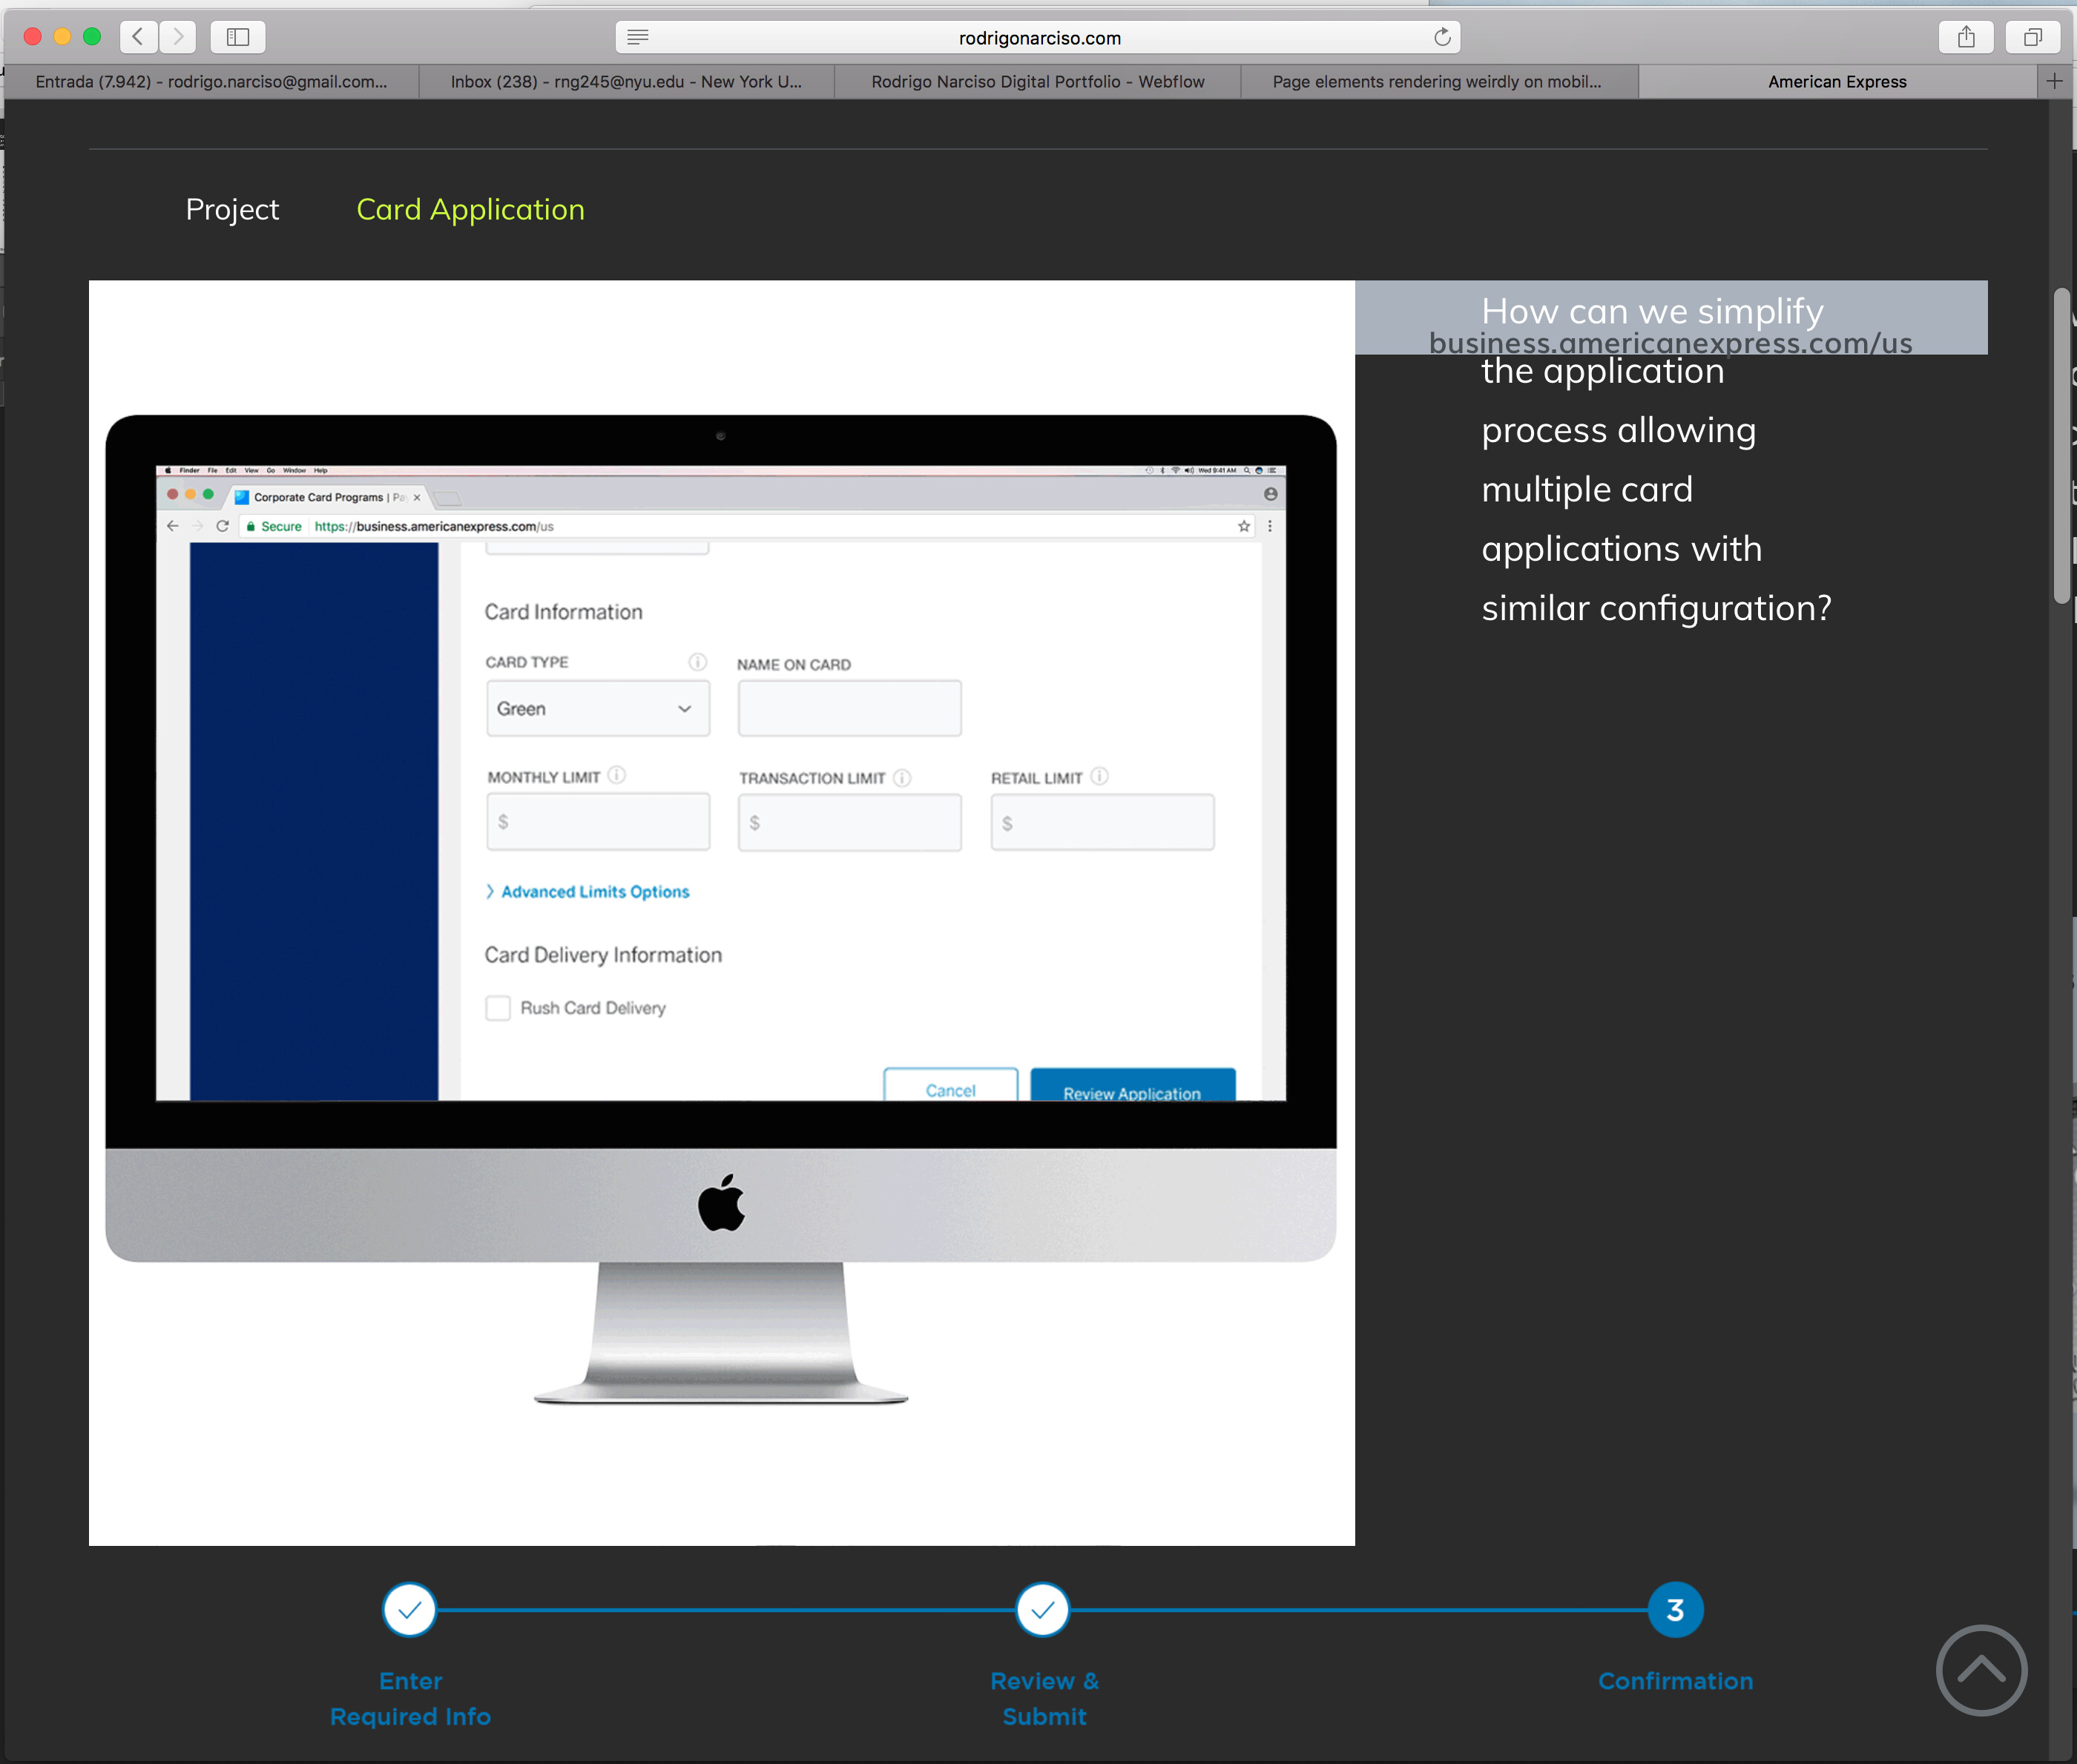
Task: Open a new tab with plus icon
Action: tap(2054, 81)
